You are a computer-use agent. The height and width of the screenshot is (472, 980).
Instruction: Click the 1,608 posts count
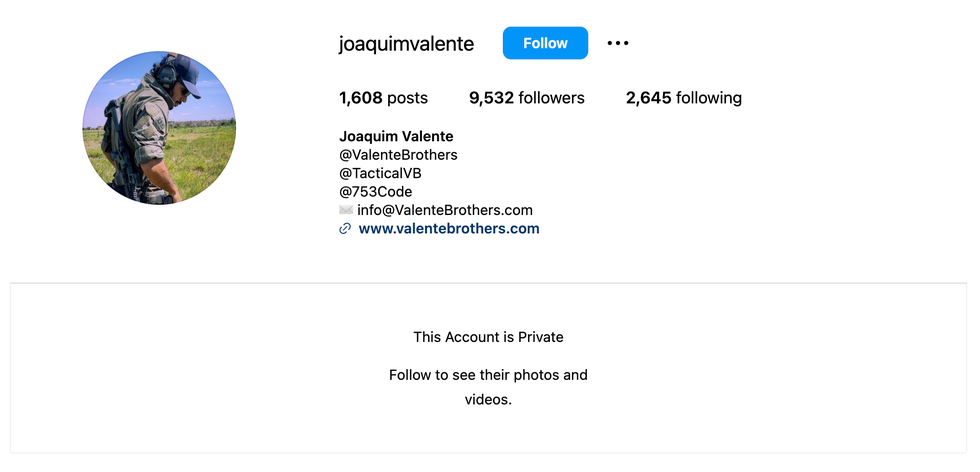pyautogui.click(x=383, y=98)
